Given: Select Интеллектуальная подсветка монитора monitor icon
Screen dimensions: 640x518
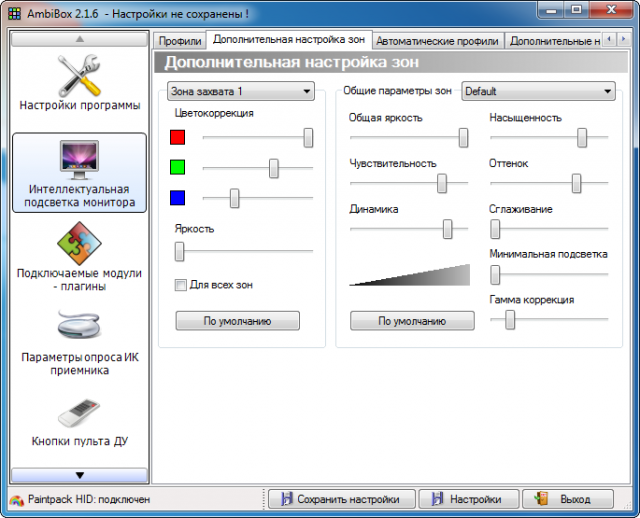Looking at the screenshot, I should (79, 160).
